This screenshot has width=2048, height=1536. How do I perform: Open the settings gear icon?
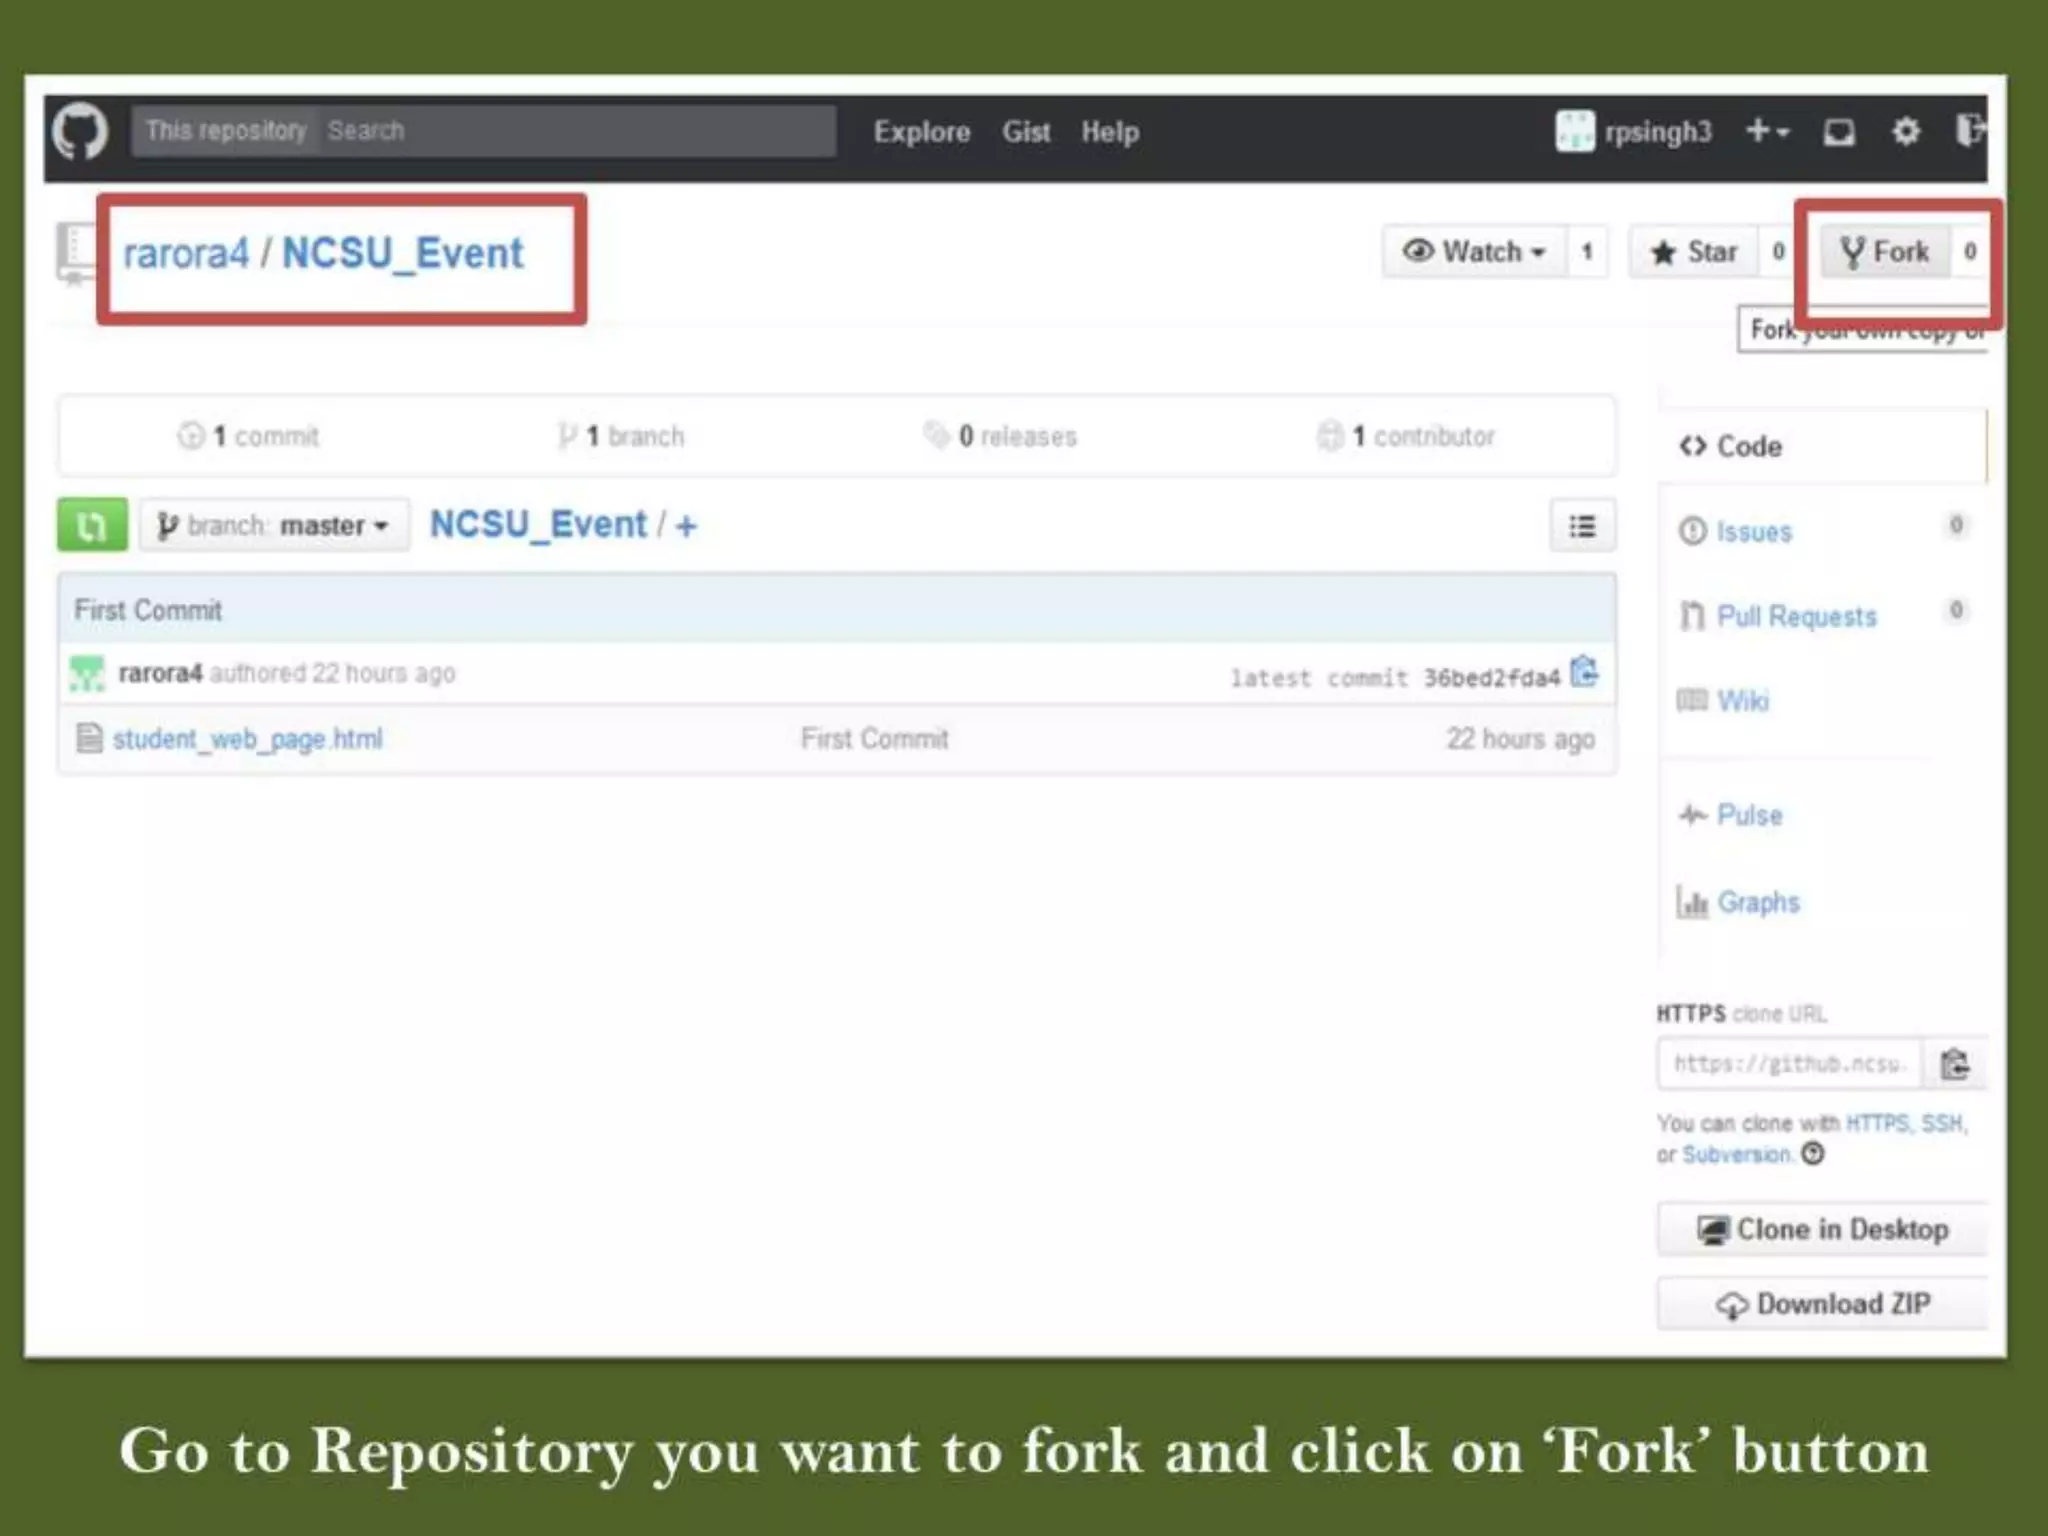pyautogui.click(x=1906, y=131)
